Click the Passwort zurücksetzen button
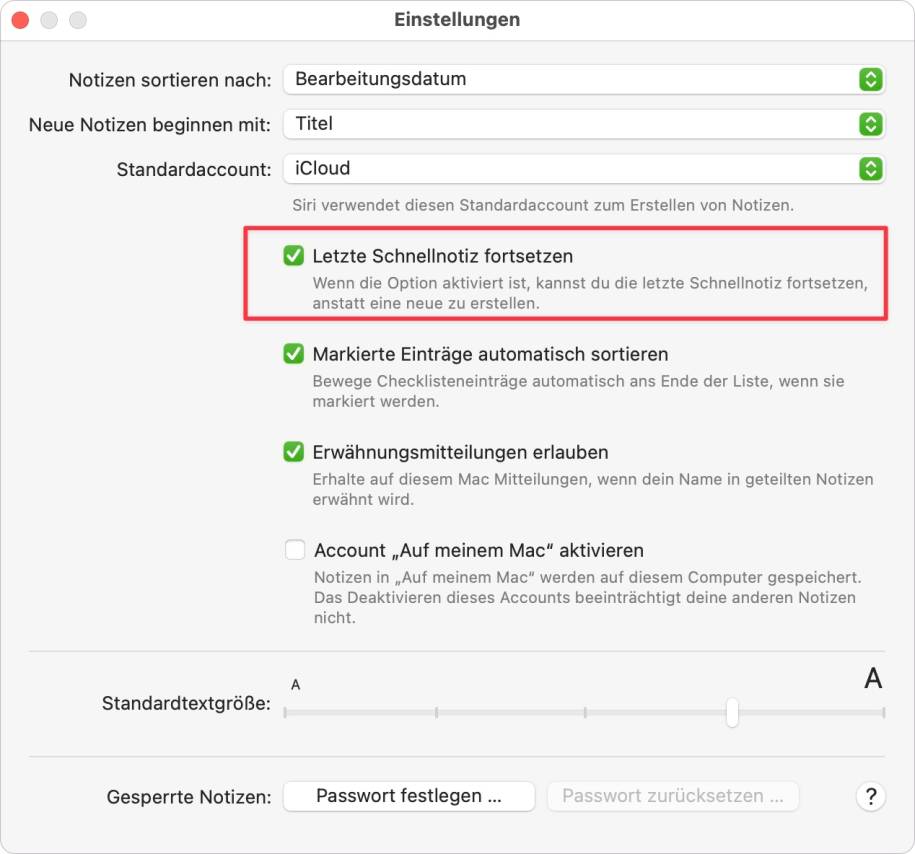Viewport: 915px width, 854px height. [673, 796]
